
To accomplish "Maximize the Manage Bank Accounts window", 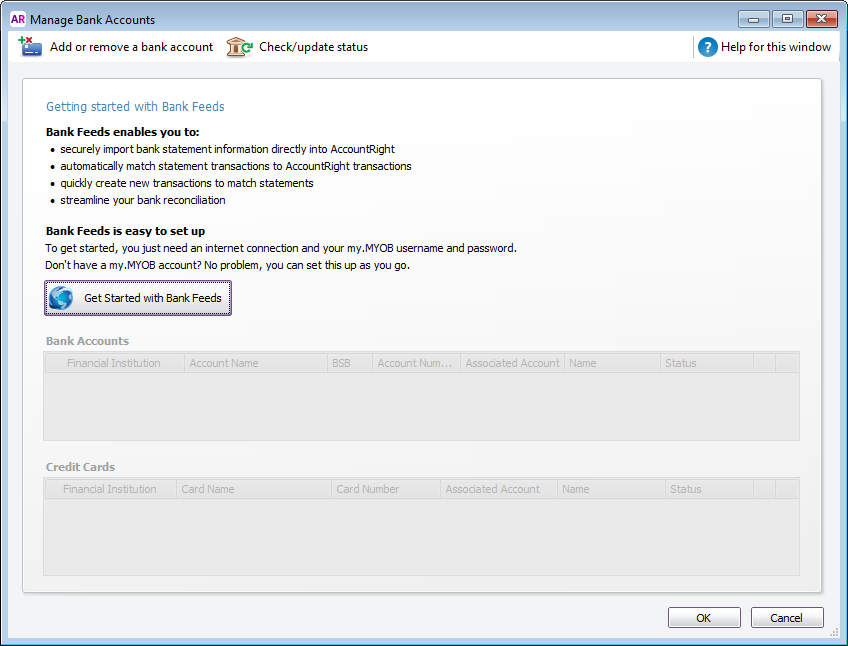I will pyautogui.click(x=787, y=19).
